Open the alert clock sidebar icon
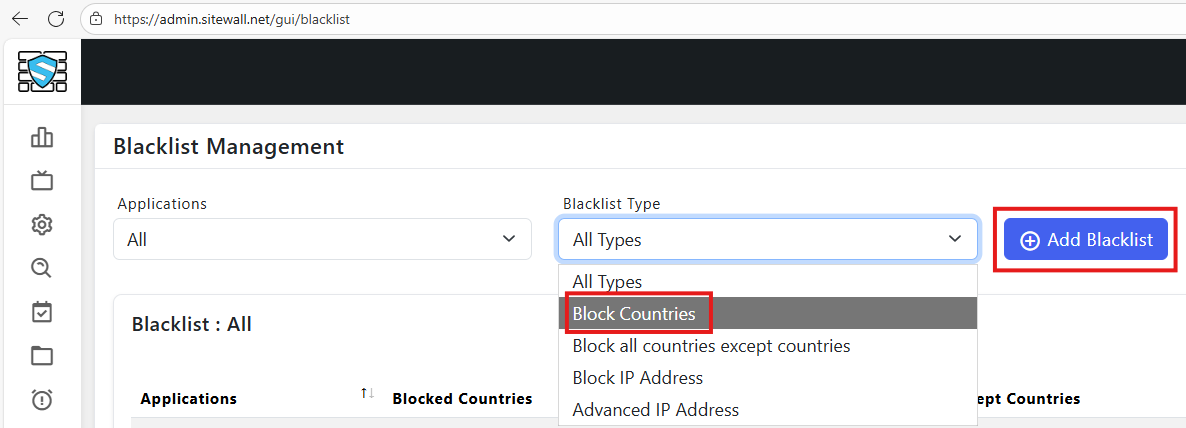Viewport: 1186px width, 428px height. pos(42,400)
